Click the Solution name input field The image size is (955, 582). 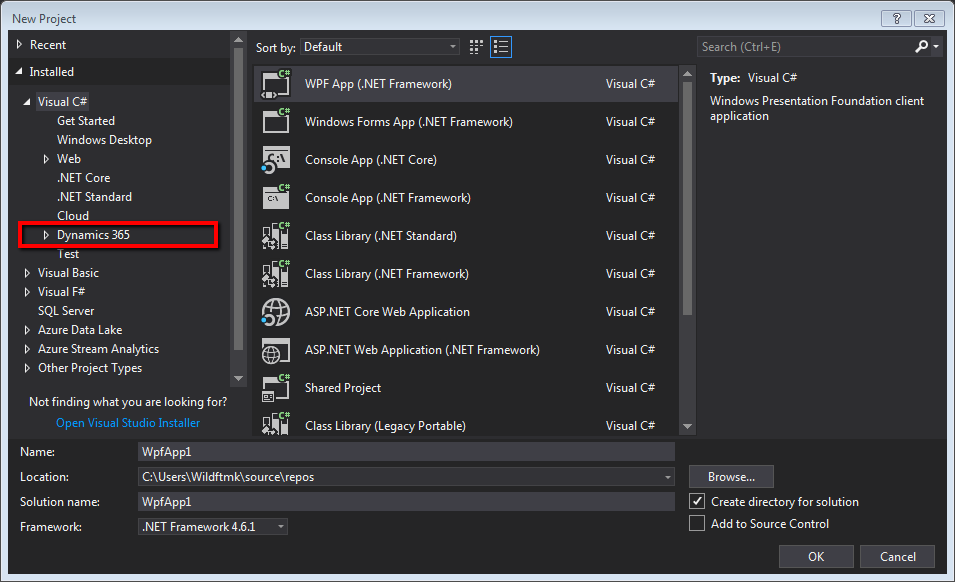pyautogui.click(x=406, y=502)
